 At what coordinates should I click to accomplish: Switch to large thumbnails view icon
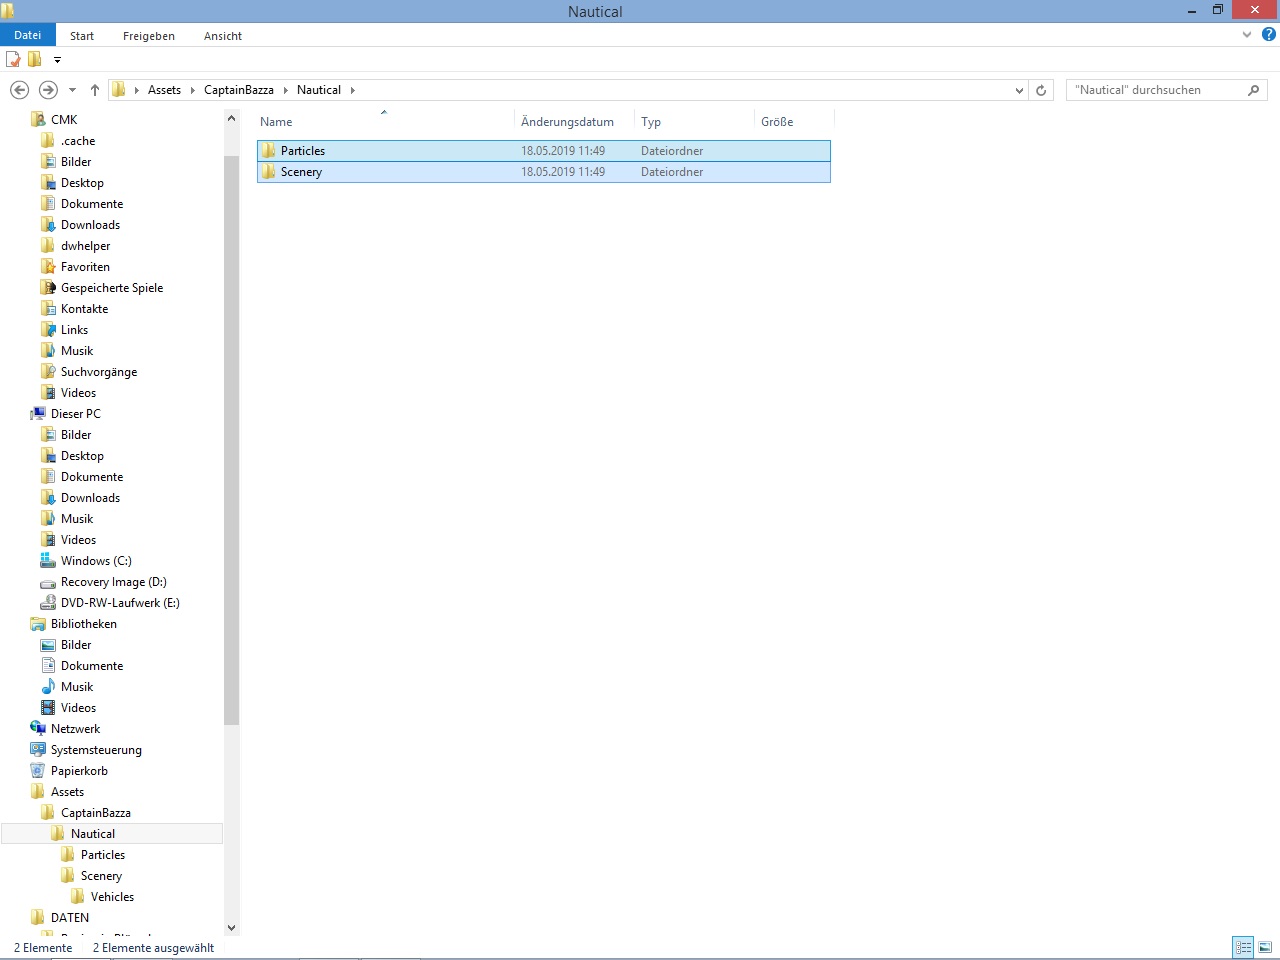[x=1265, y=947]
